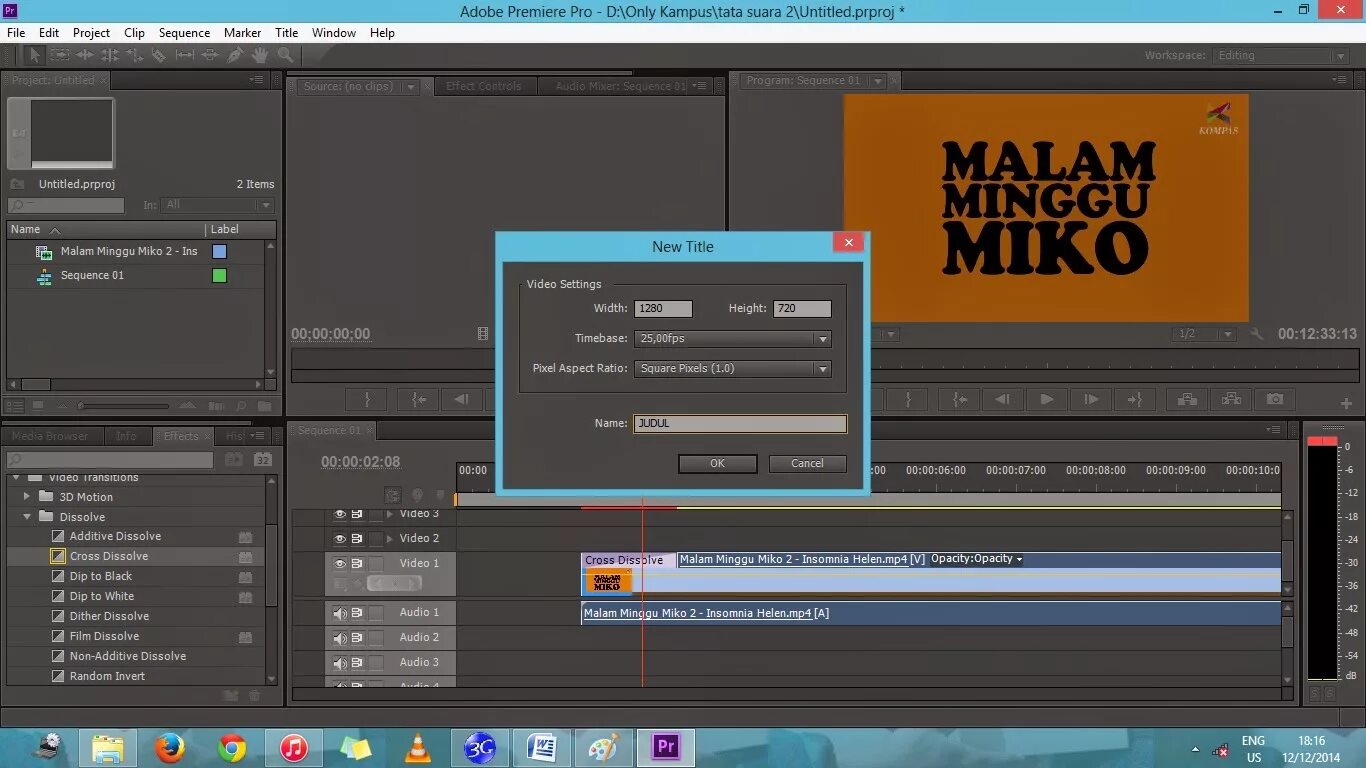Expand the Video 3 track

pos(390,514)
